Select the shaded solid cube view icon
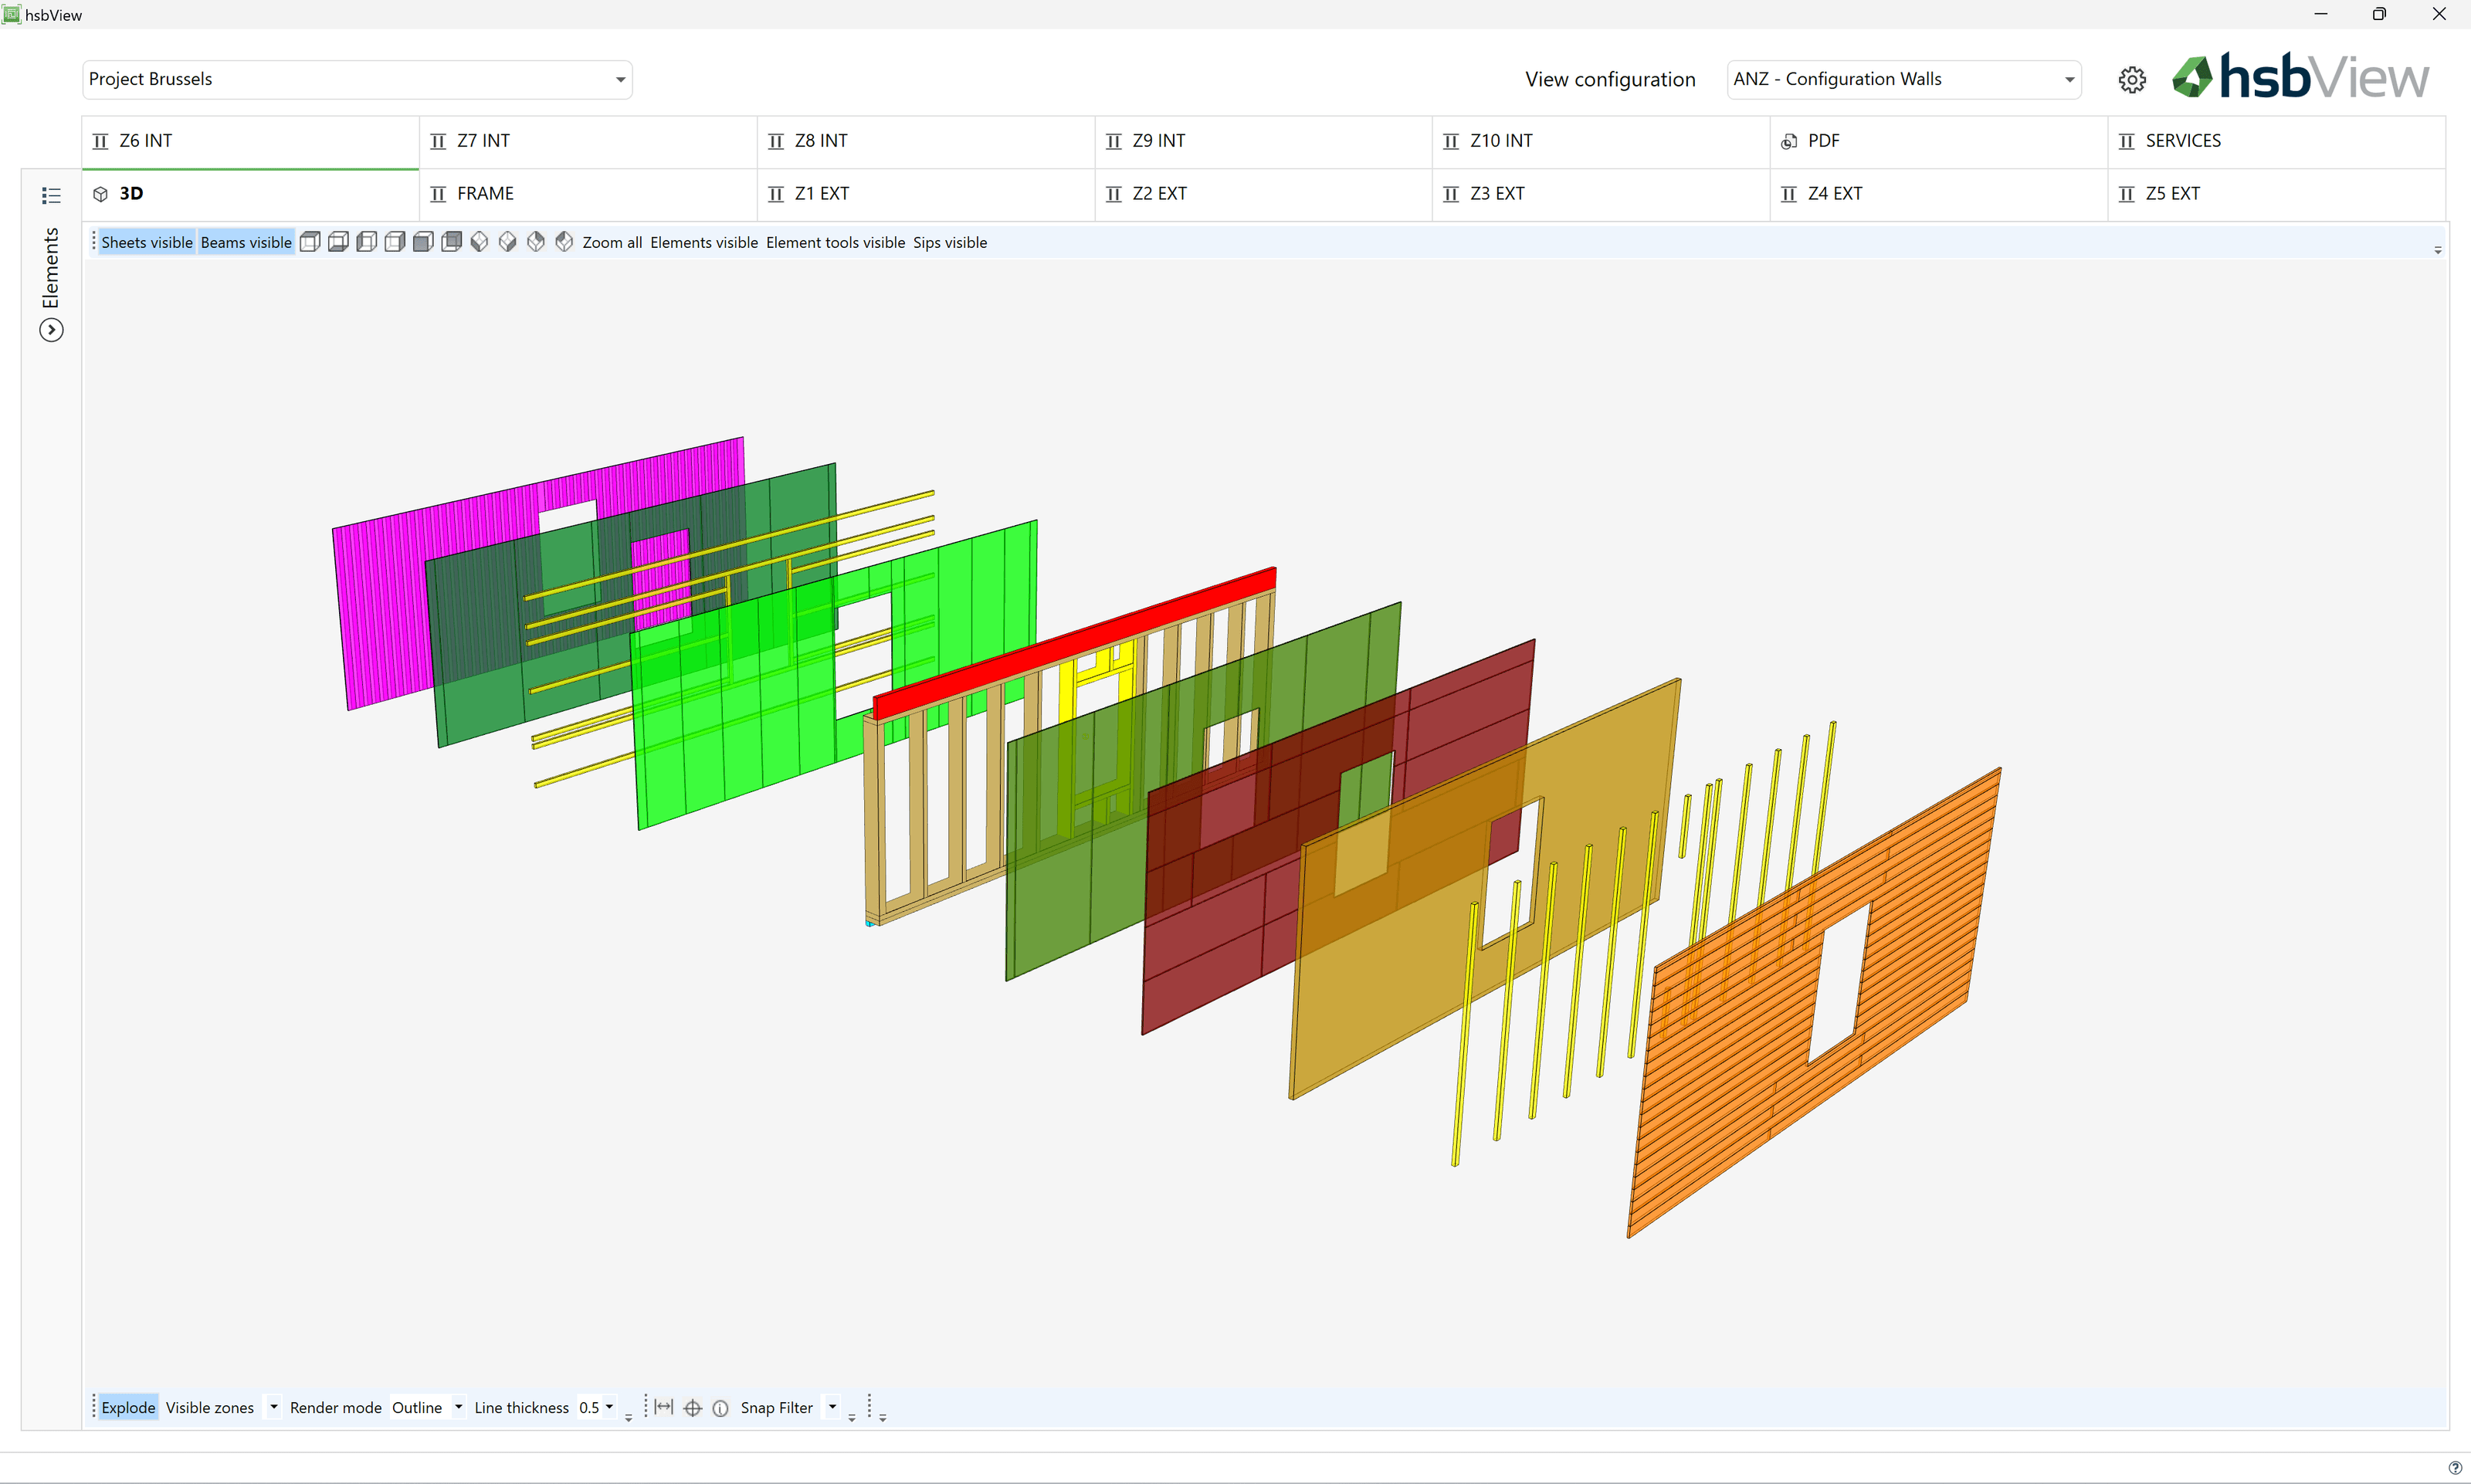The width and height of the screenshot is (2471, 1484). tap(423, 242)
